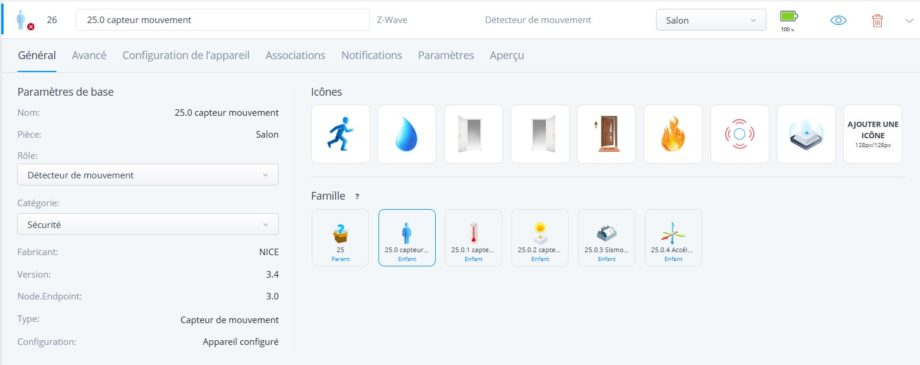
Task: Choose the glowing sensor pad icon
Action: point(806,134)
